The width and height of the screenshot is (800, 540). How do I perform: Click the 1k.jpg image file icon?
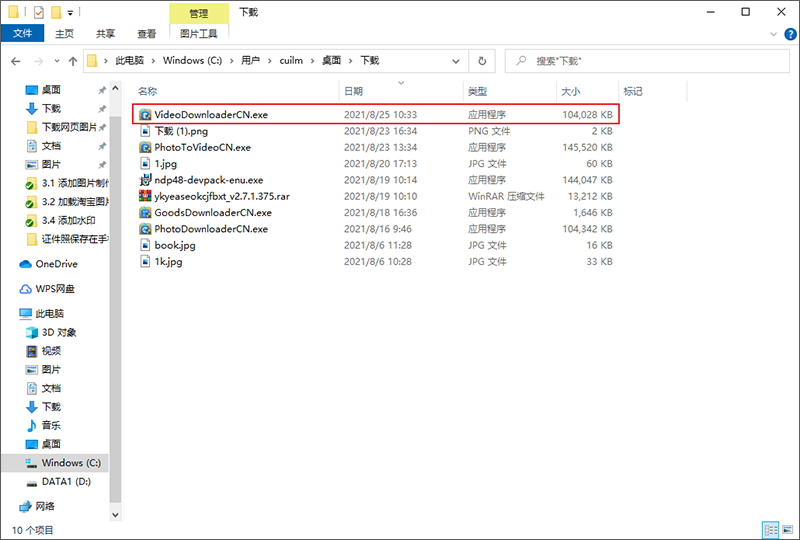click(145, 261)
